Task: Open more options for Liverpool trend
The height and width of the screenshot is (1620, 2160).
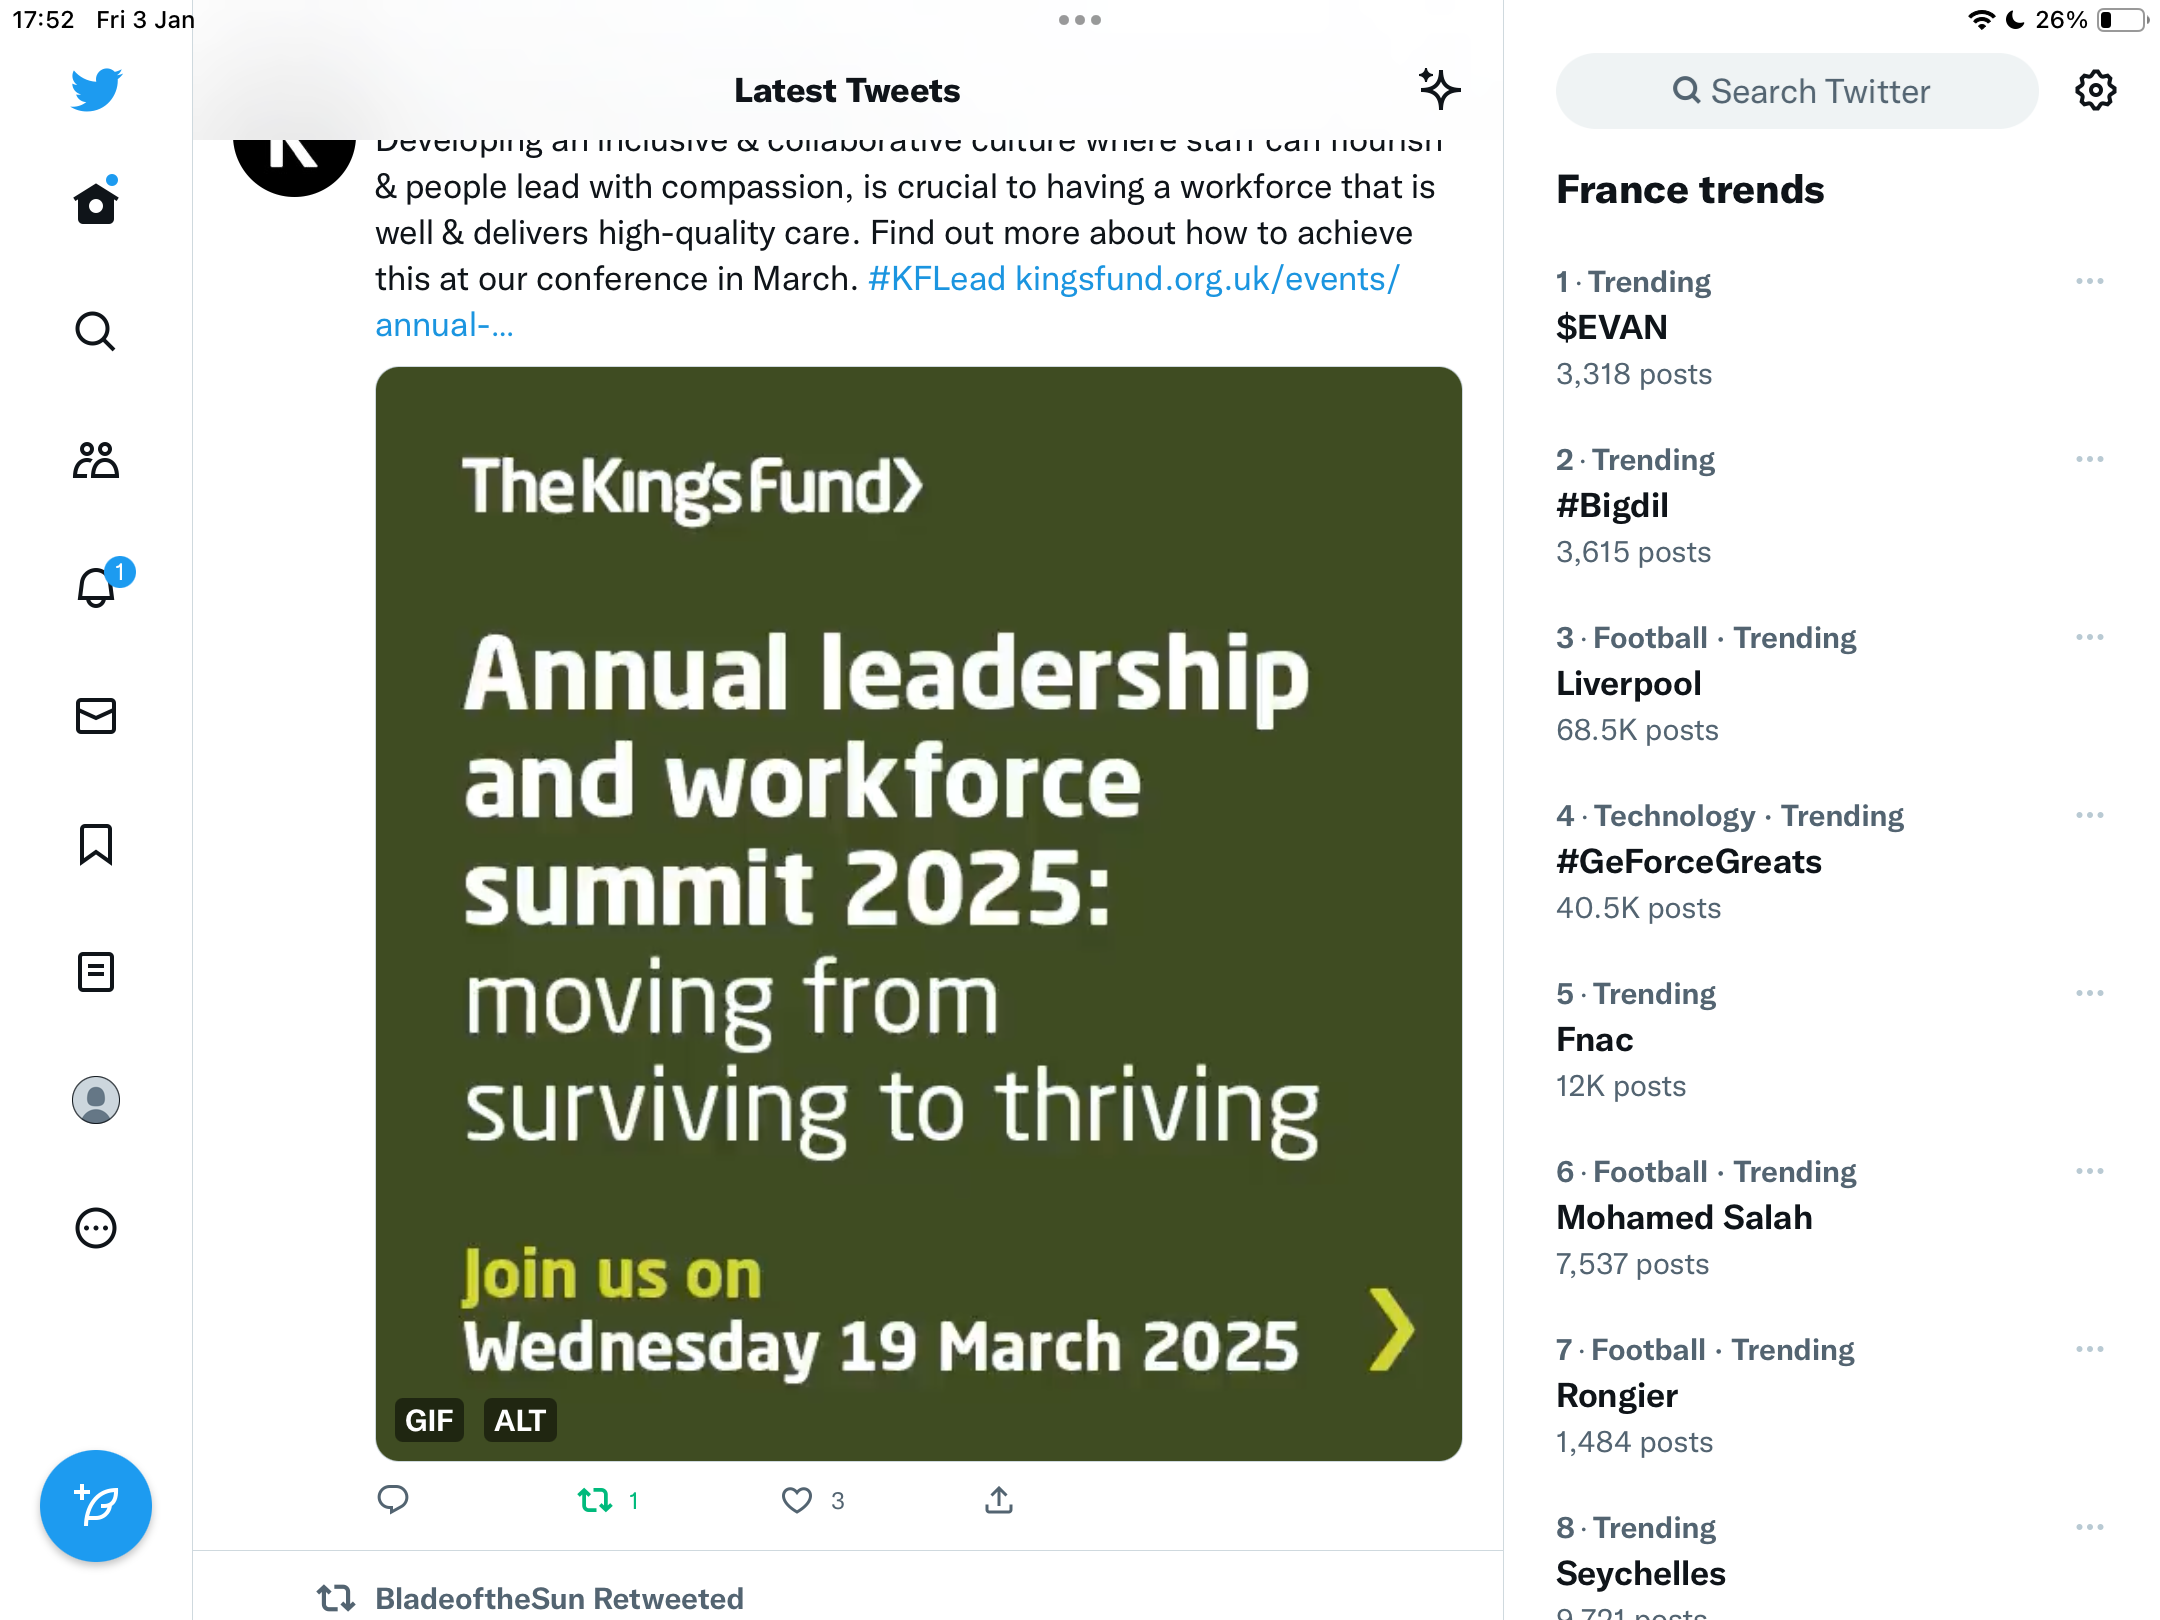Action: click(x=2090, y=637)
